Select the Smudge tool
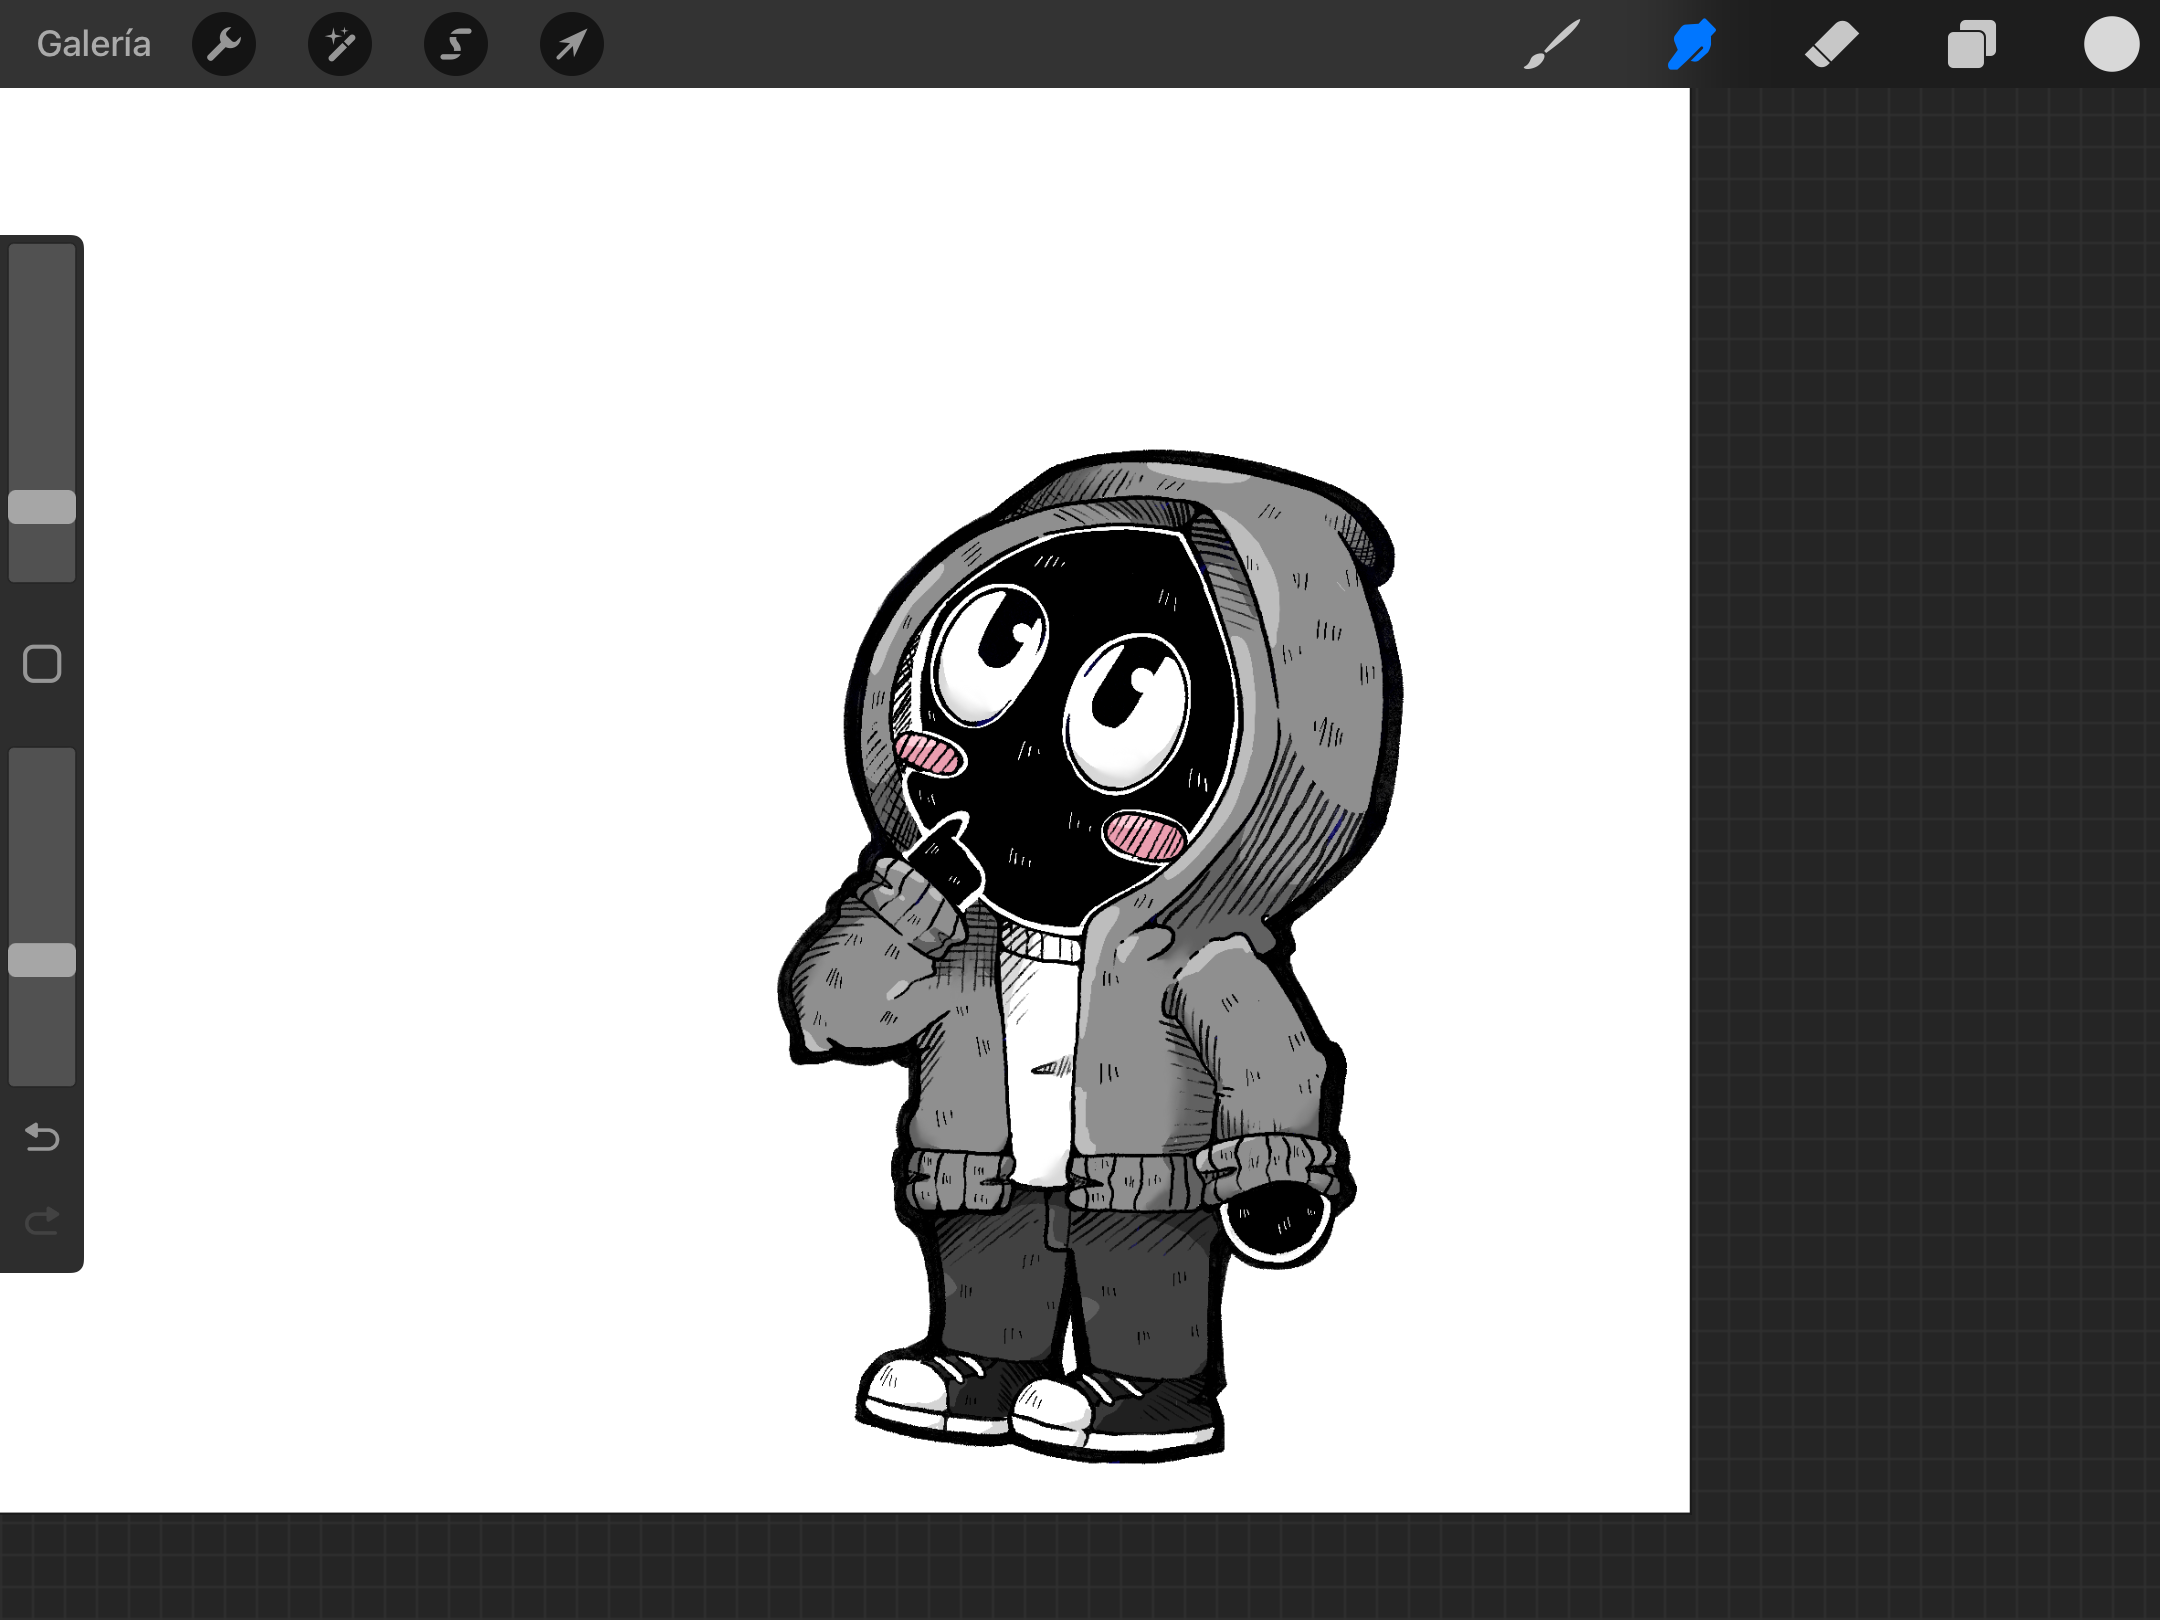This screenshot has width=2160, height=1620. click(x=1692, y=44)
